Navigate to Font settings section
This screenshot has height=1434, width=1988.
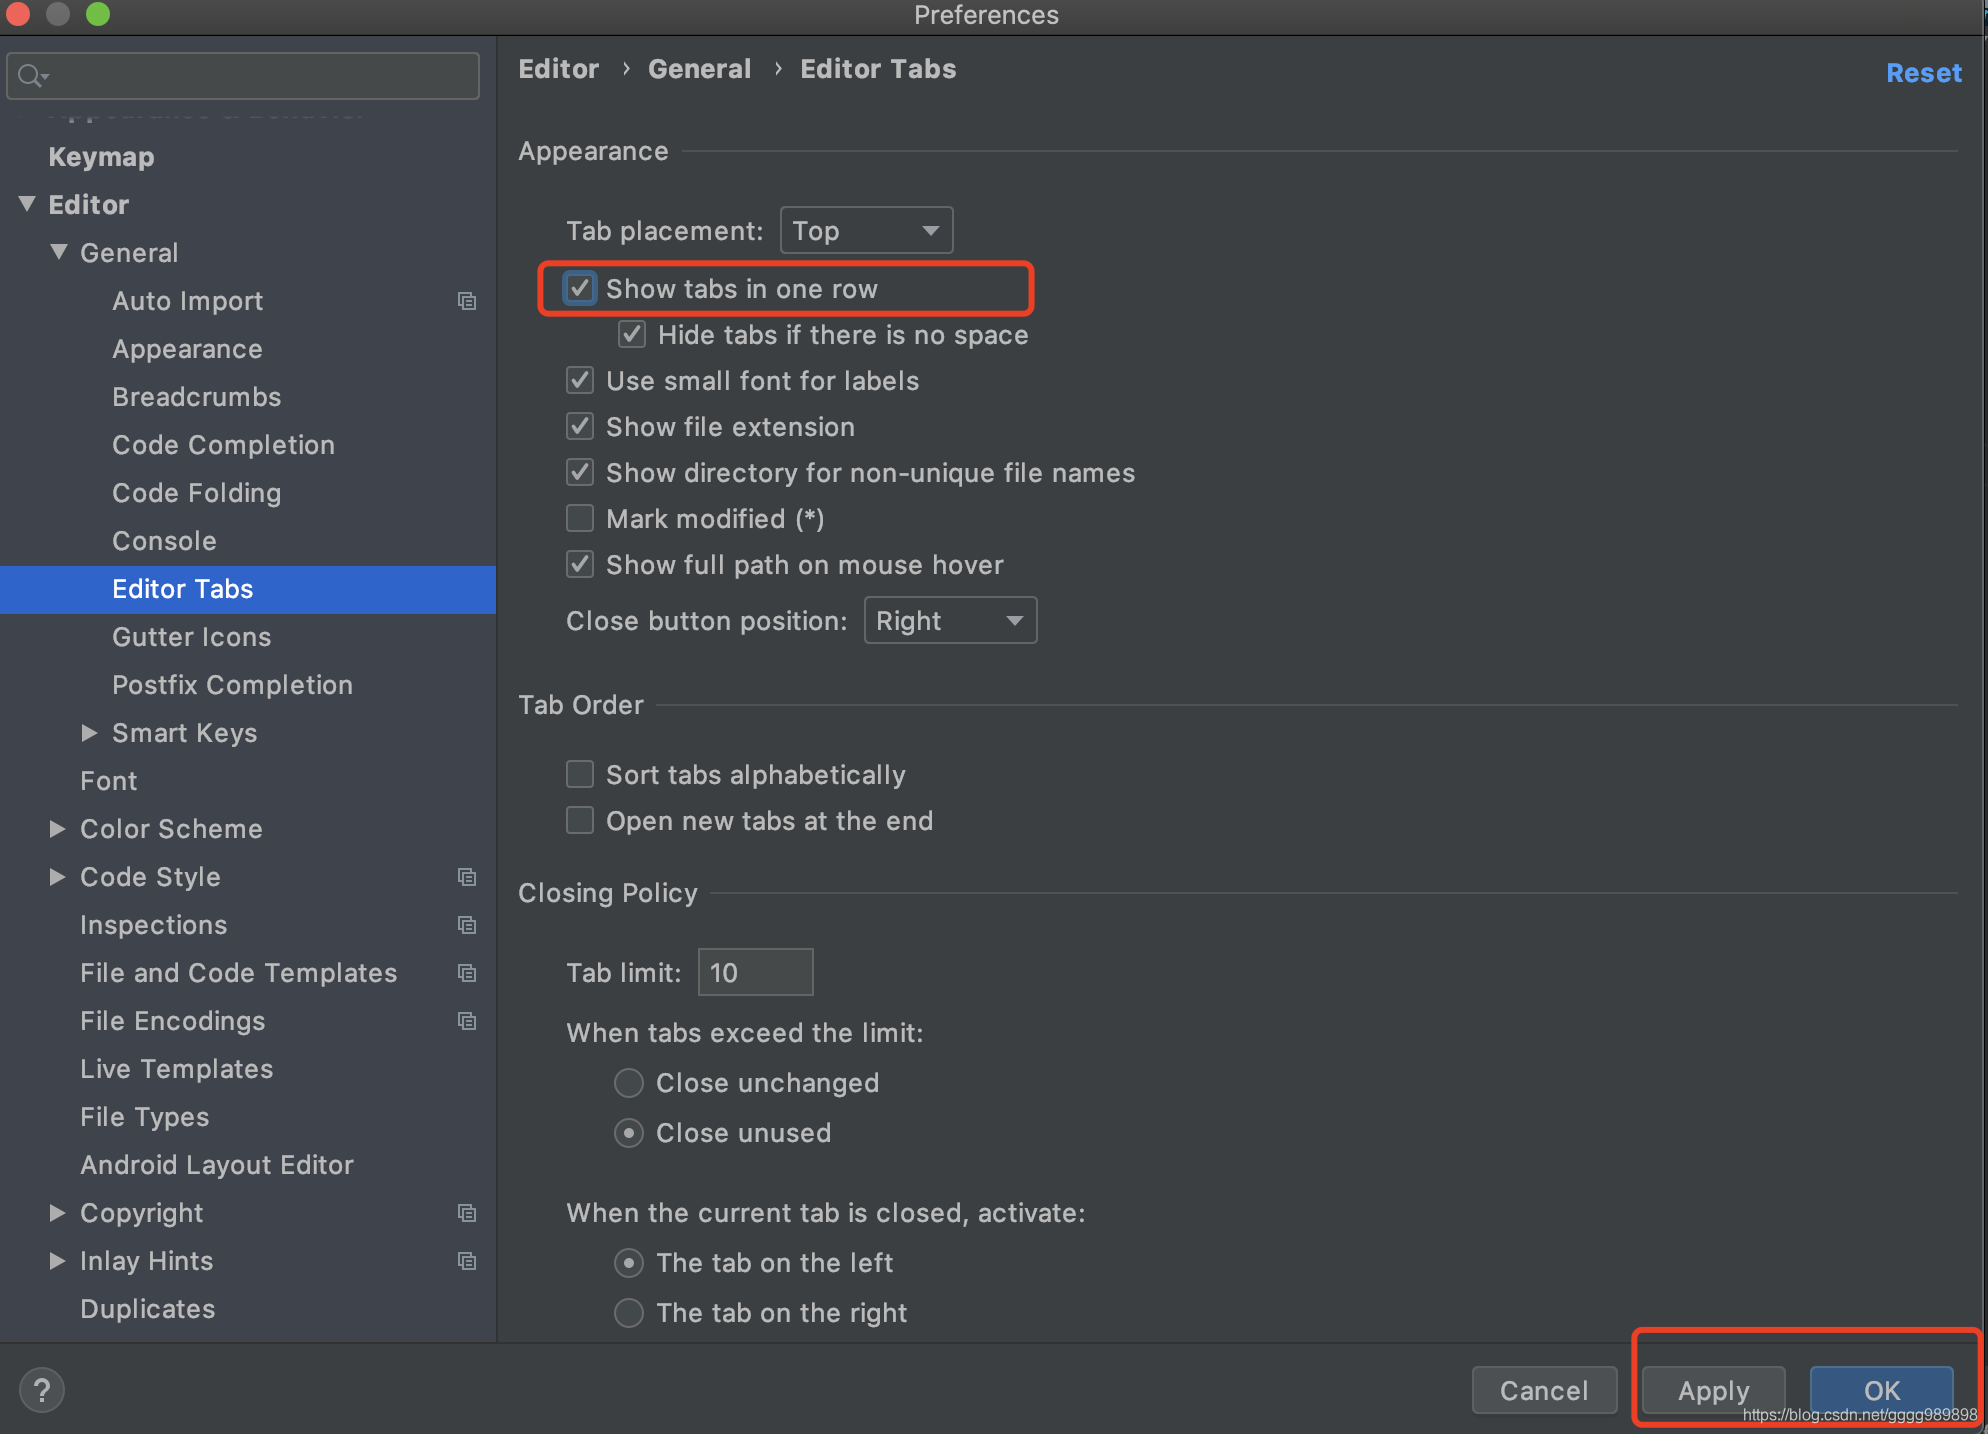[108, 780]
